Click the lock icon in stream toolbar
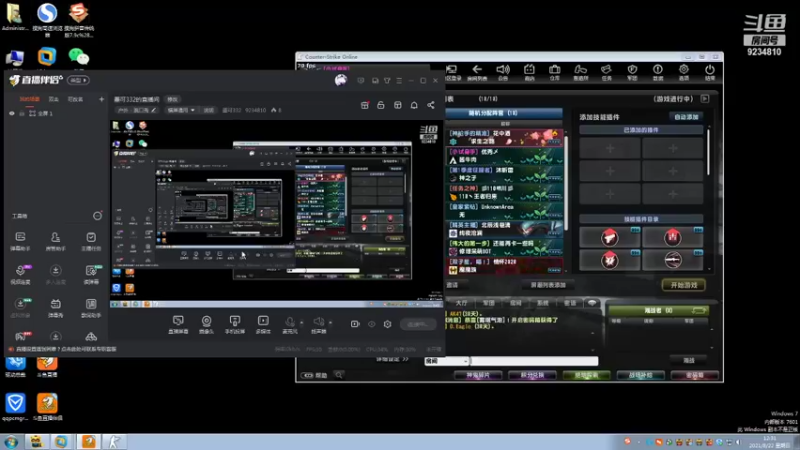The image size is (800, 450). coord(381,105)
